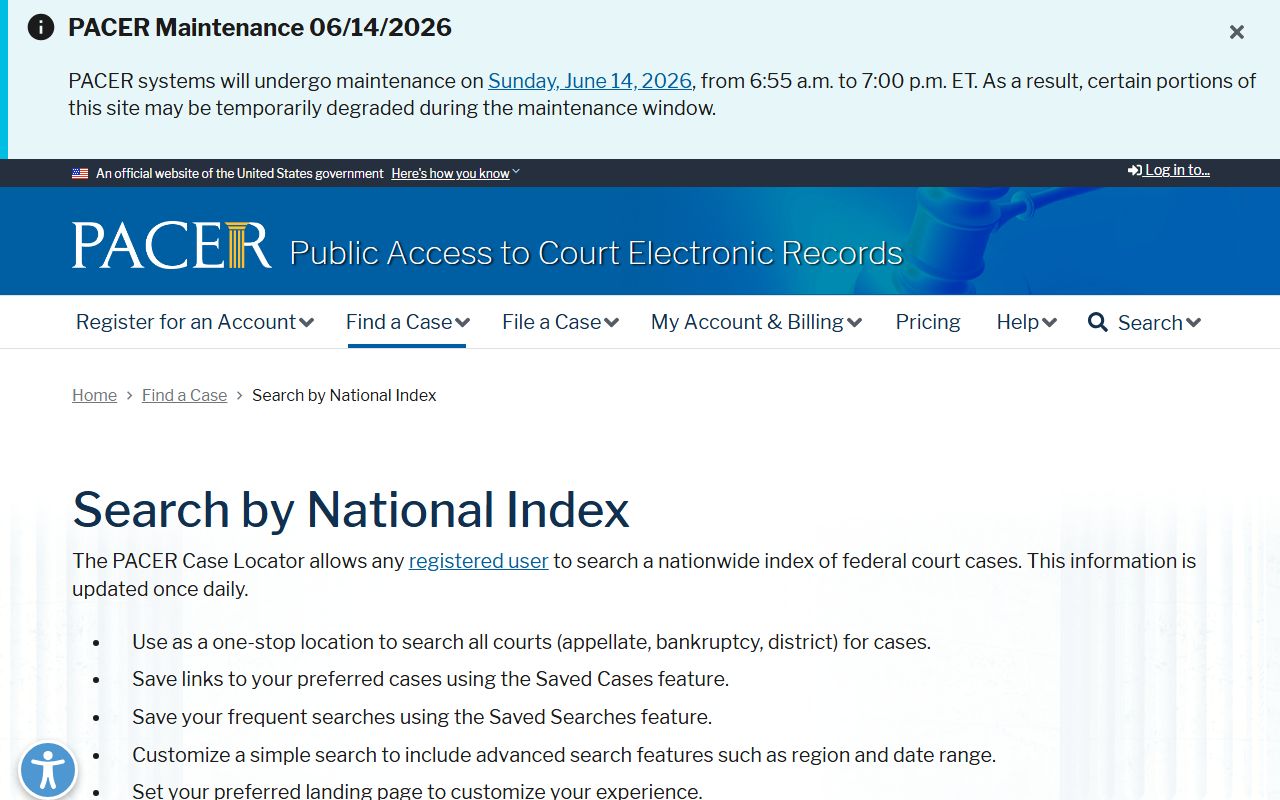Click 'An official website of the United States government' text
This screenshot has height=800, width=1280.
(239, 173)
